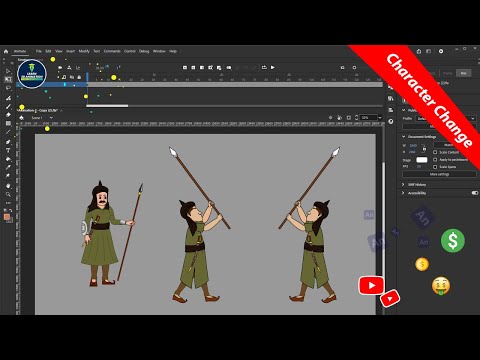Image resolution: width=480 pixels, height=360 pixels.
Task: Click the timeline horizontal scrollbar thumb
Action: pyautogui.click(x=107, y=106)
